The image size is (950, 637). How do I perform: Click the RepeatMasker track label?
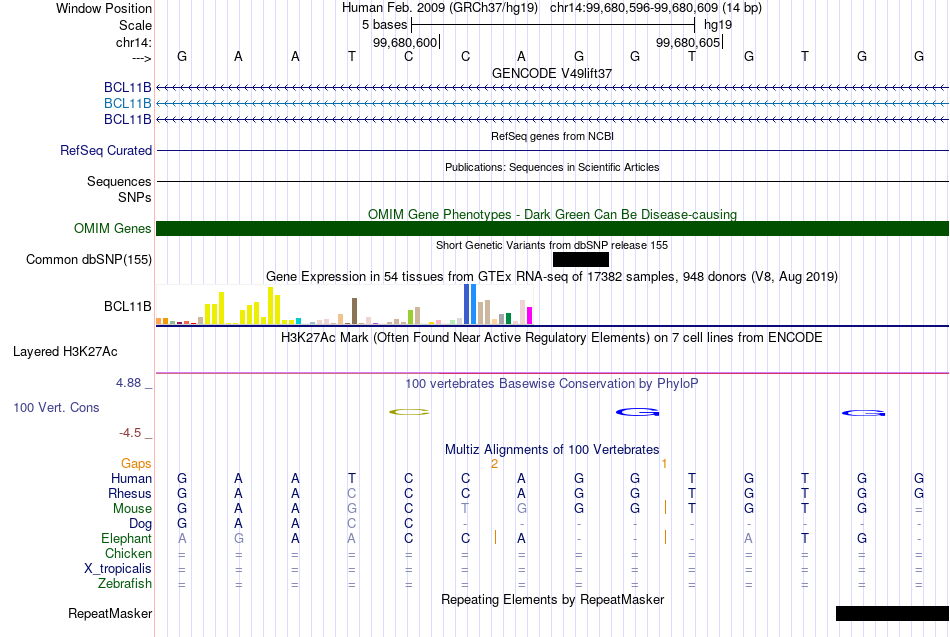[x=110, y=613]
